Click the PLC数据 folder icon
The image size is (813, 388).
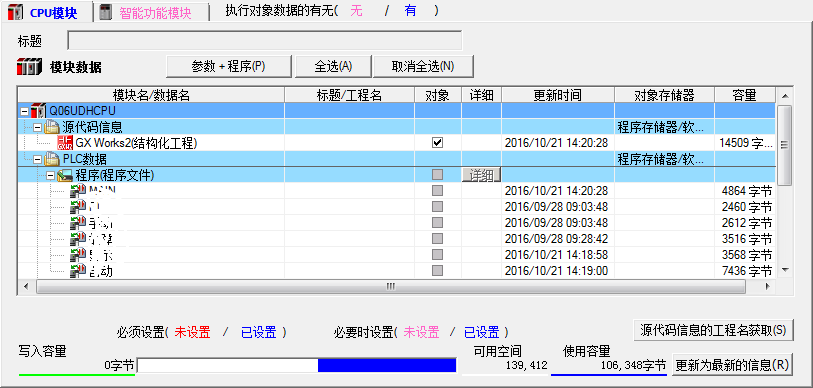click(53, 159)
